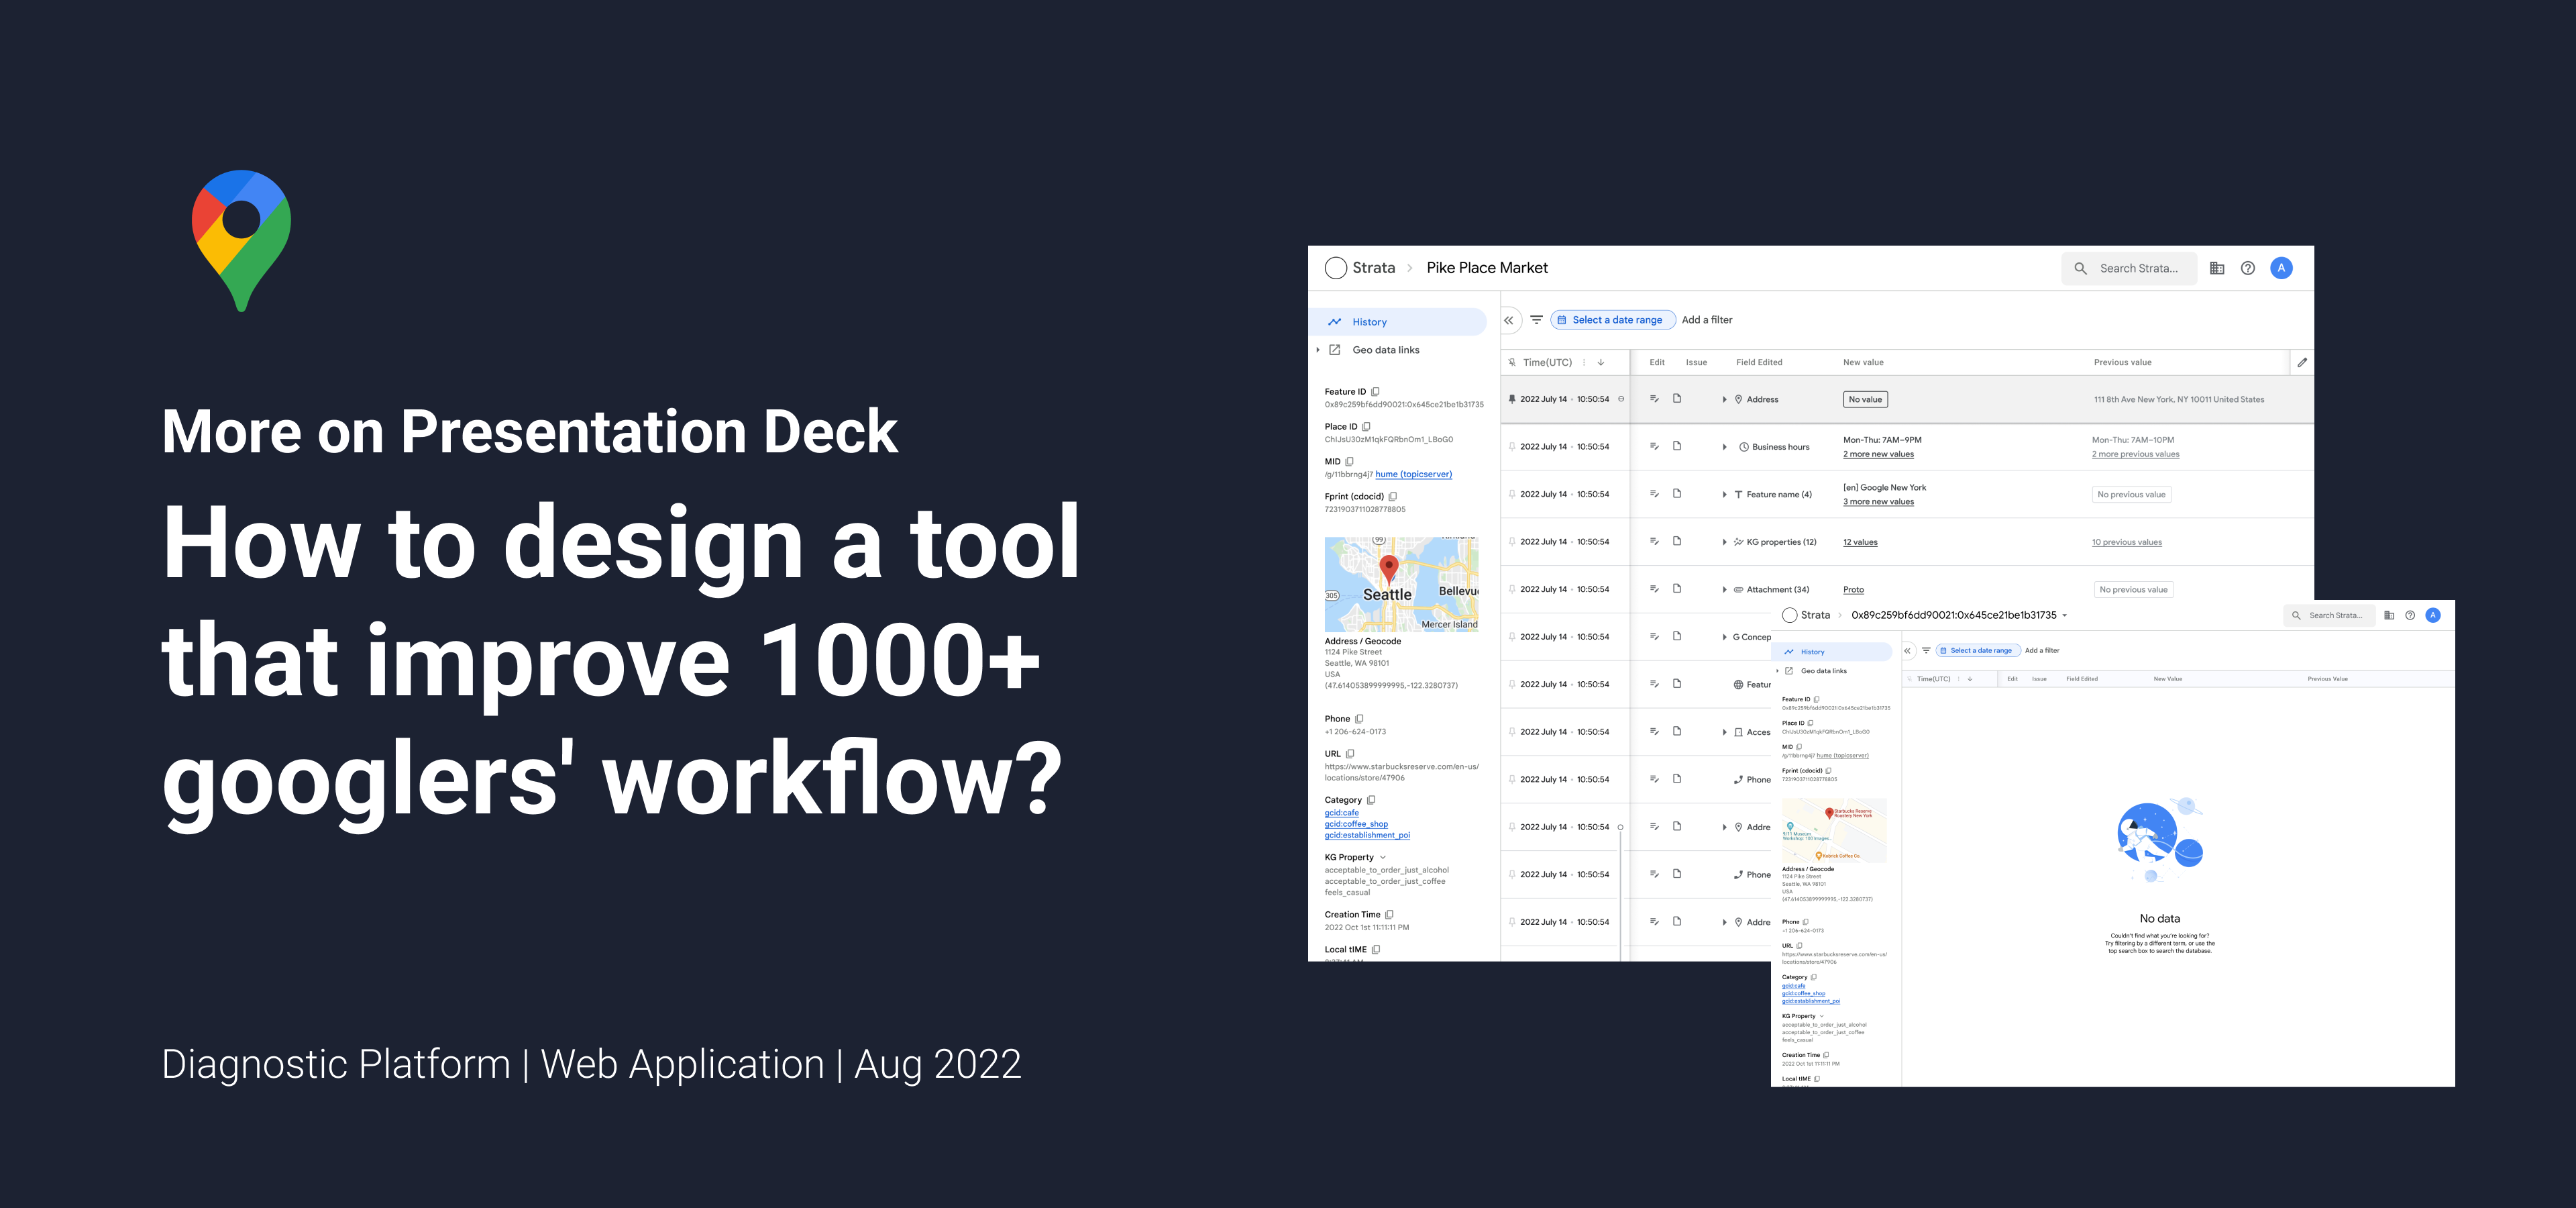Expand the KG properties (12) row
Viewport: 2576px width, 1208px height.
coord(1724,542)
